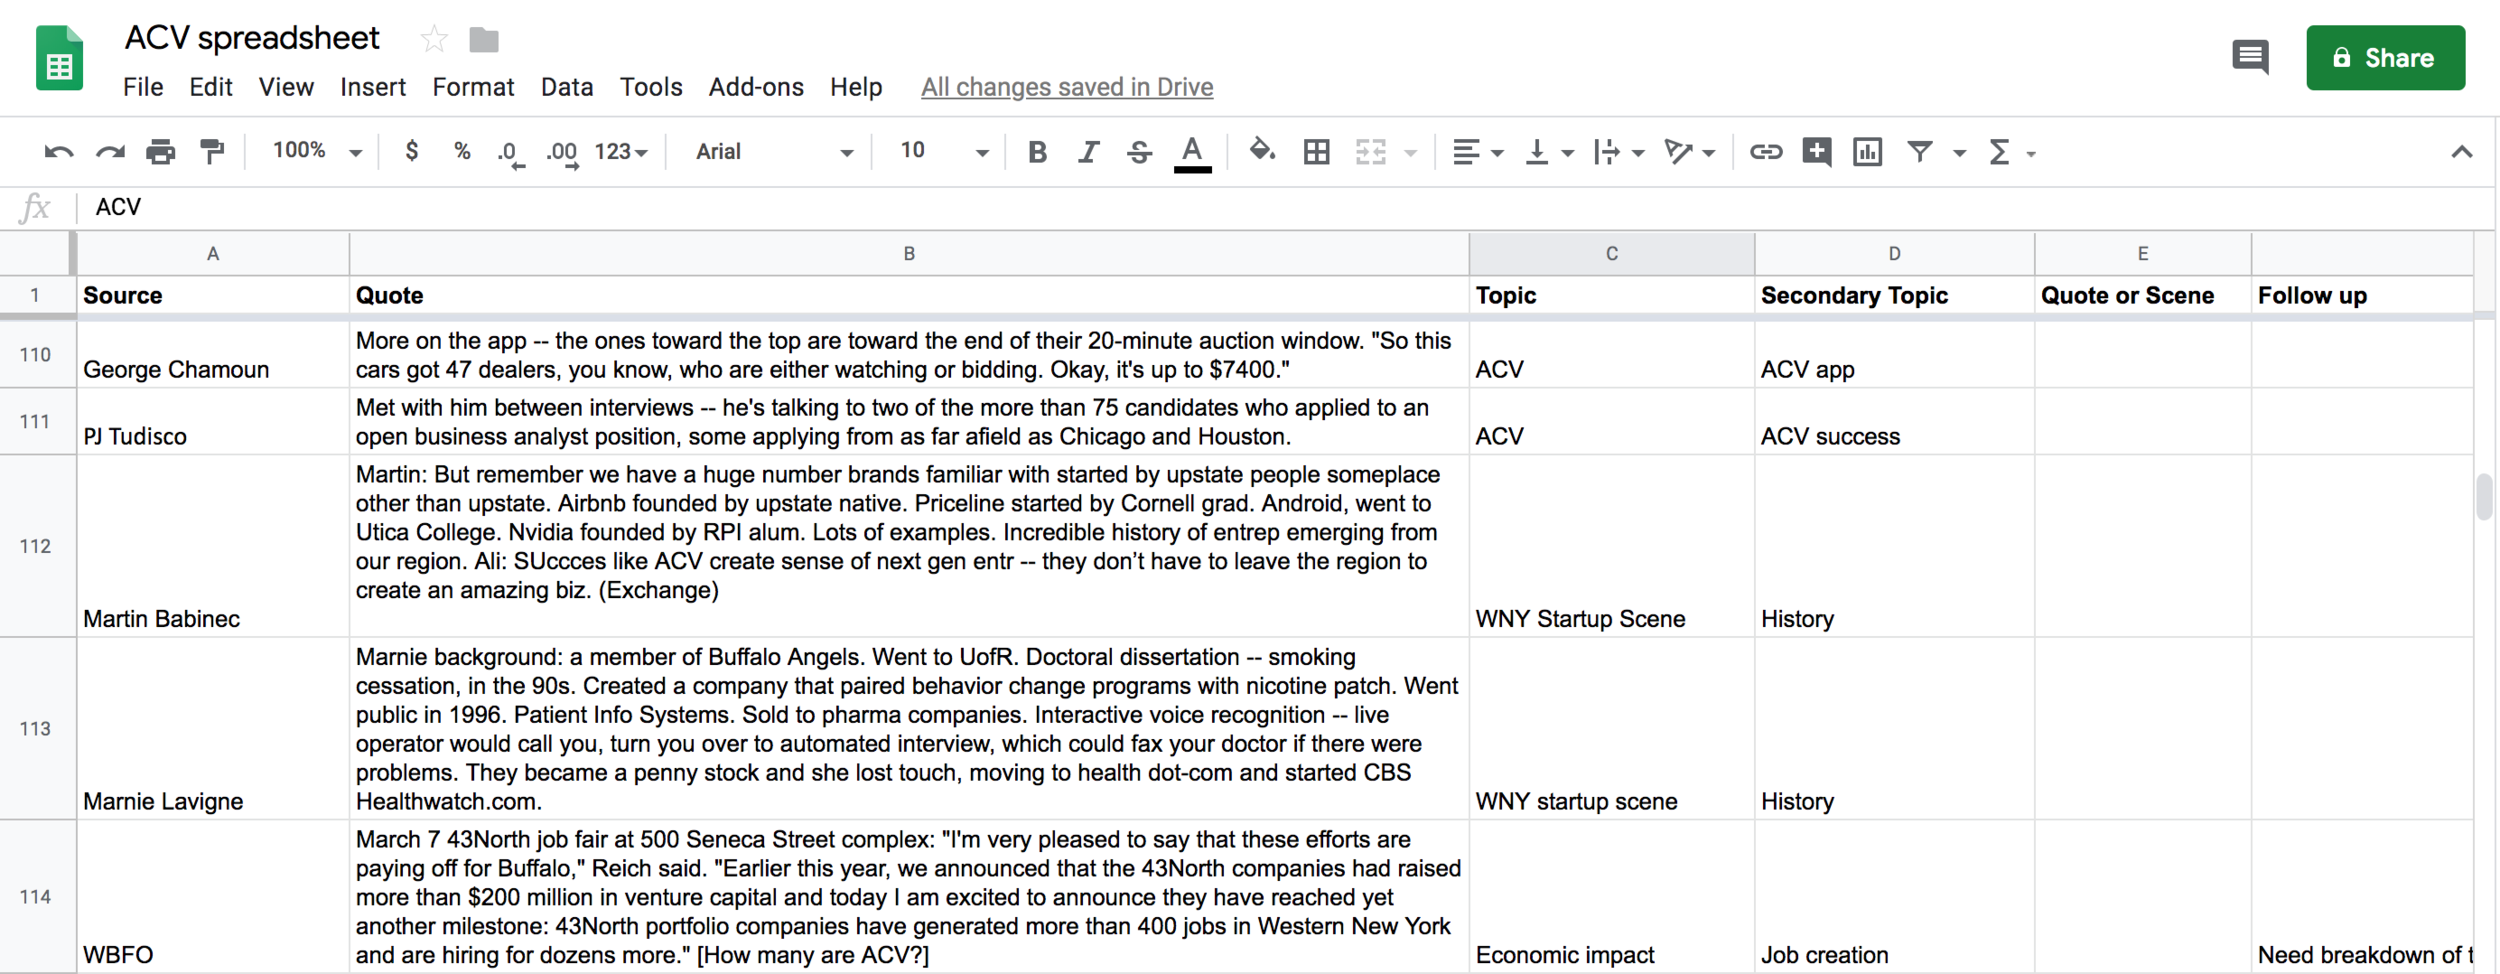Select column D header
The image size is (2500, 974).
click(x=1894, y=254)
